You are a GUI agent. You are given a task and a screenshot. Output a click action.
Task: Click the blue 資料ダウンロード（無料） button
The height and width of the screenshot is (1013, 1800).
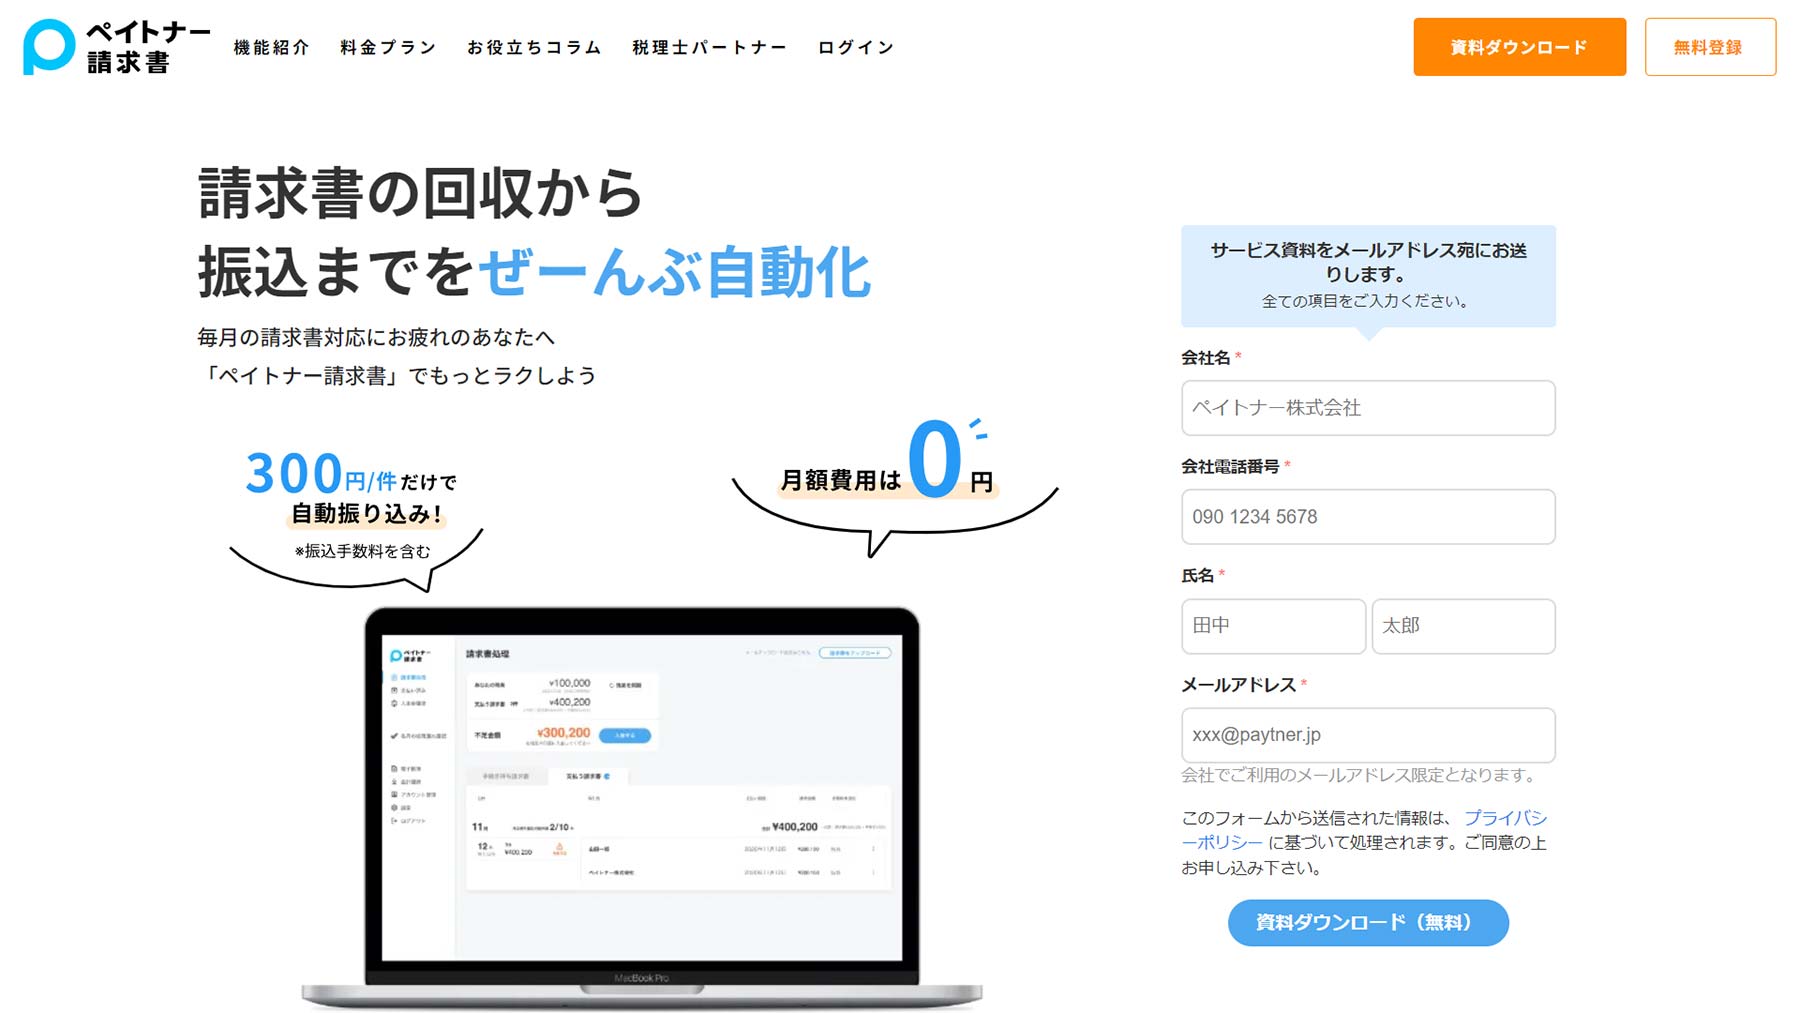click(1368, 922)
